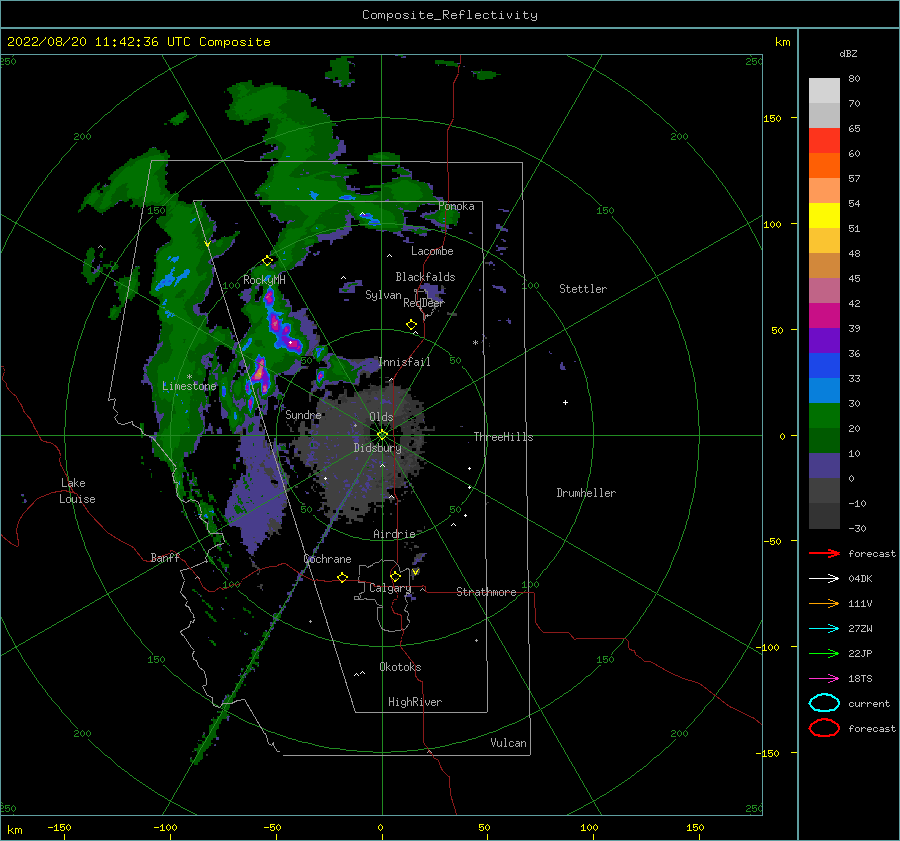Click radar site diamond at Olds center

382,435
